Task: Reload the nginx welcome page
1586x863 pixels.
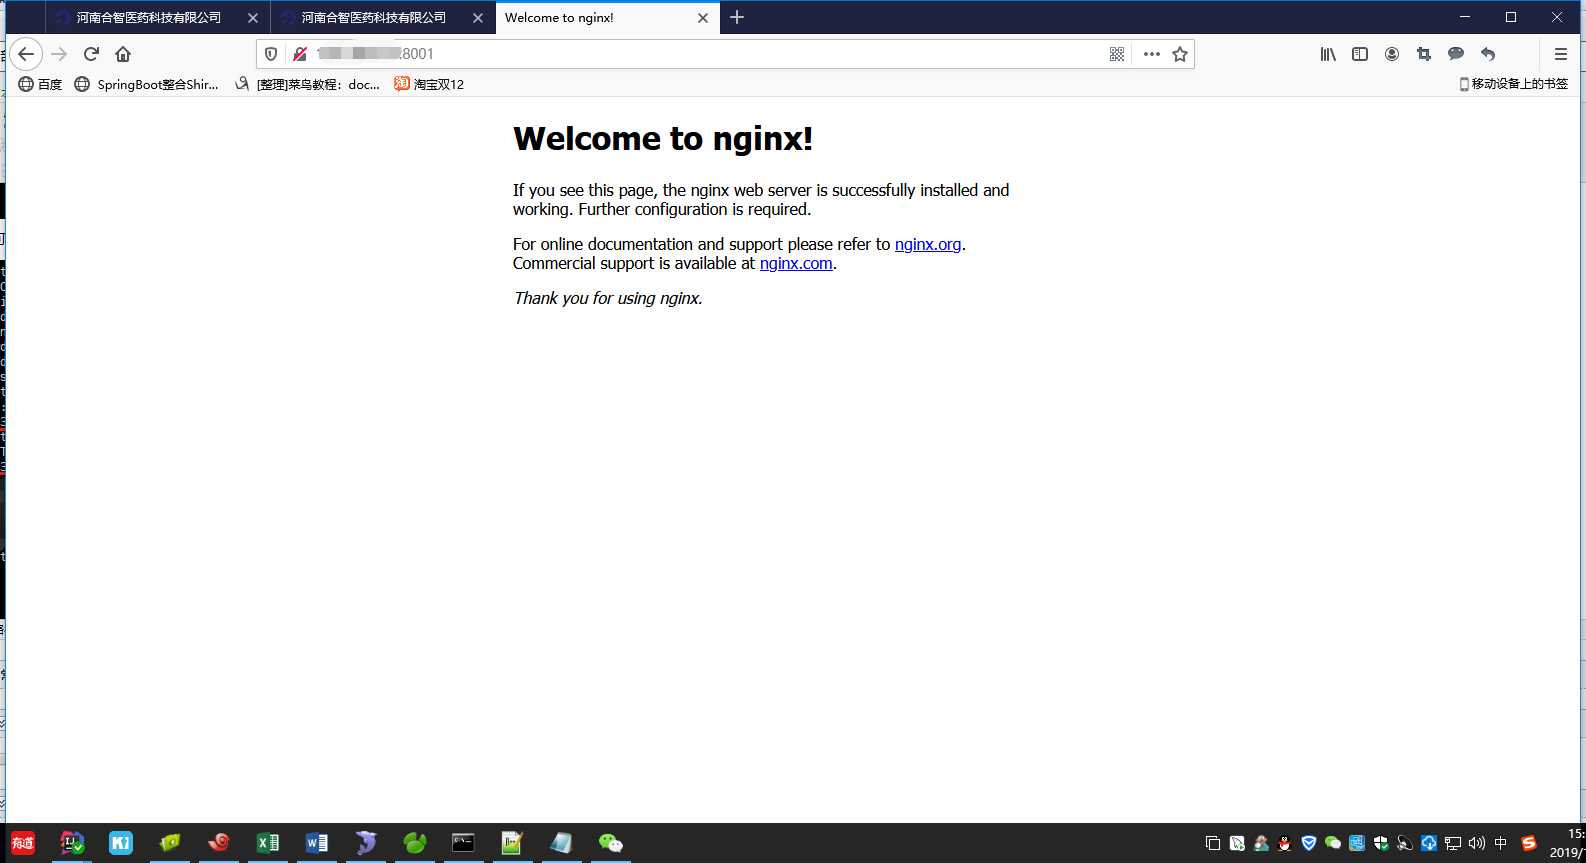Action: pos(91,54)
